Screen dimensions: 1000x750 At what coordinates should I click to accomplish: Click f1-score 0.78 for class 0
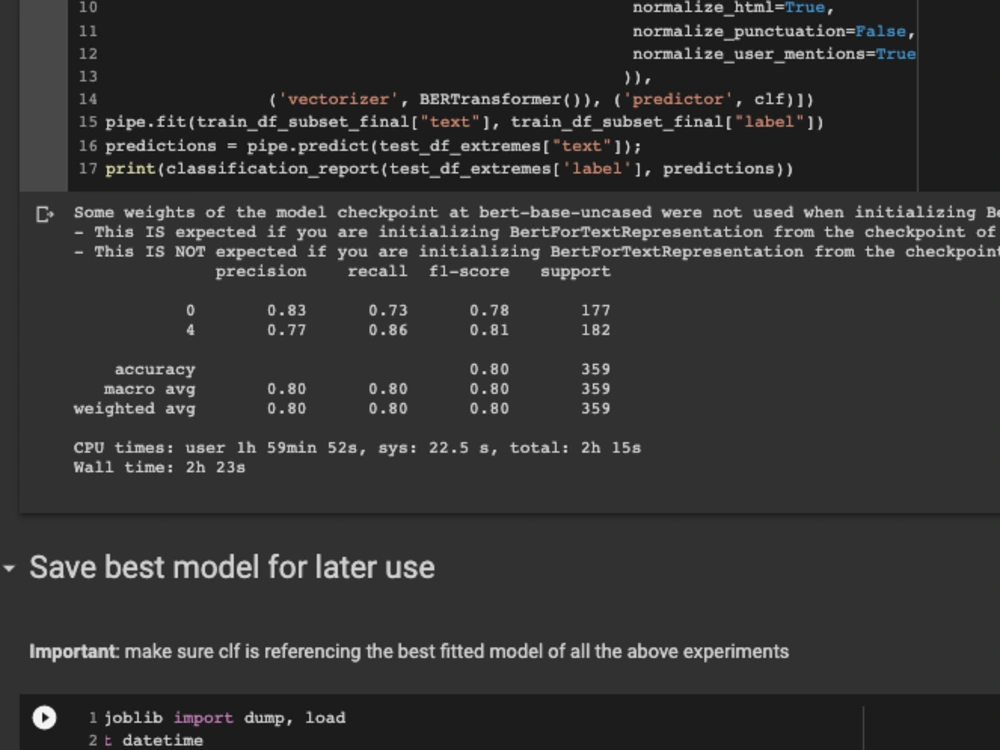489,311
